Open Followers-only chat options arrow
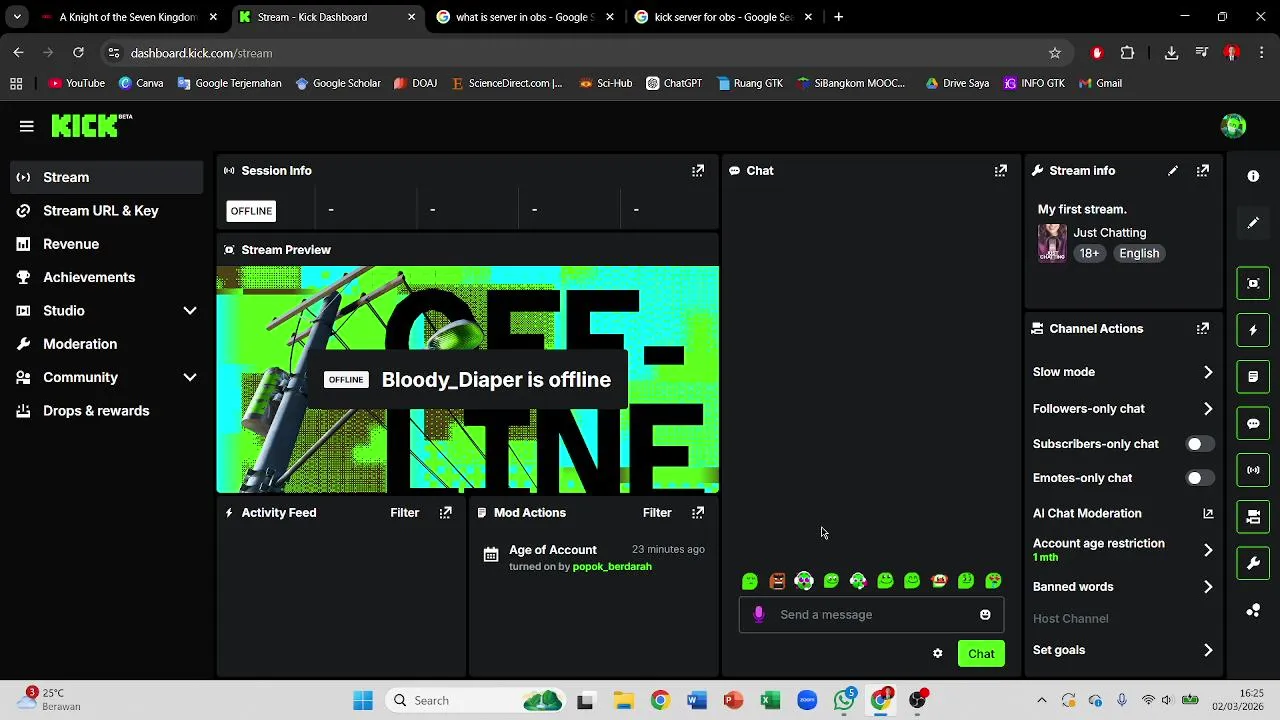 click(x=1208, y=409)
